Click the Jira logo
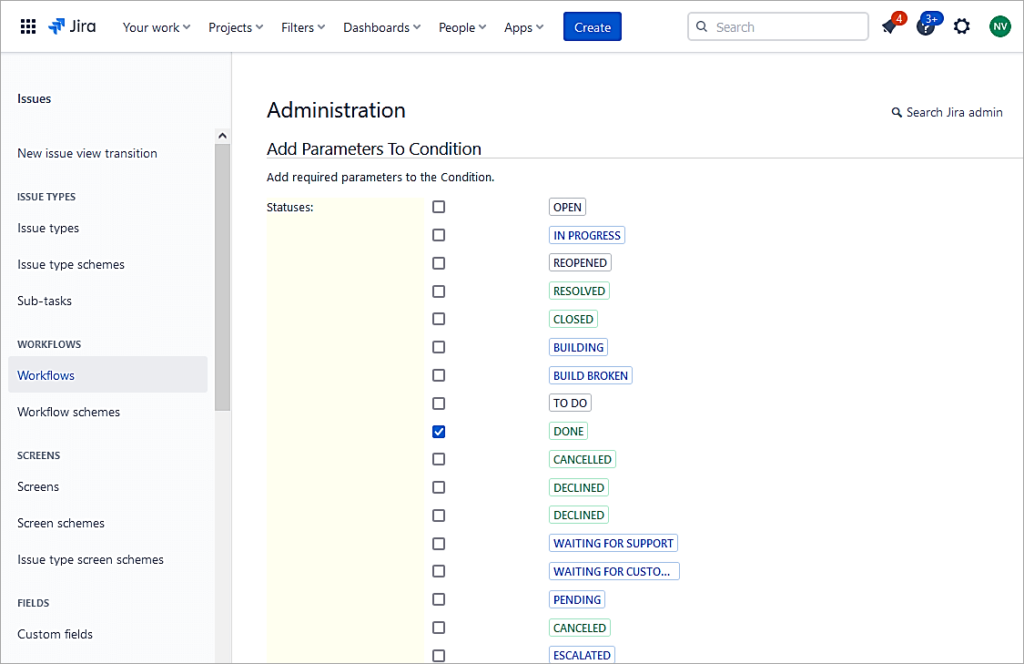Viewport: 1024px width, 664px height. click(71, 26)
